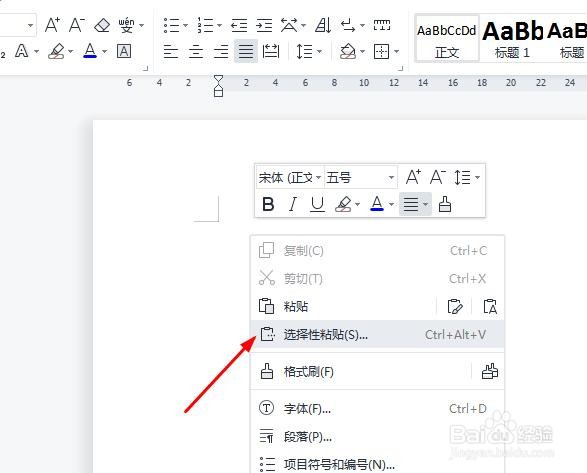The width and height of the screenshot is (587, 473).
Task: Toggle mini toolbar alignment button
Action: [411, 204]
